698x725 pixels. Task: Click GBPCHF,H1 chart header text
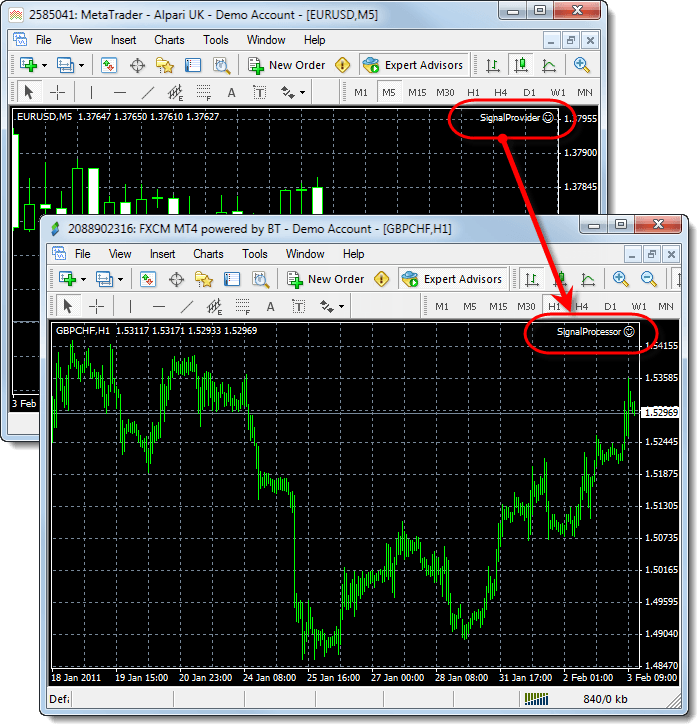(83, 331)
